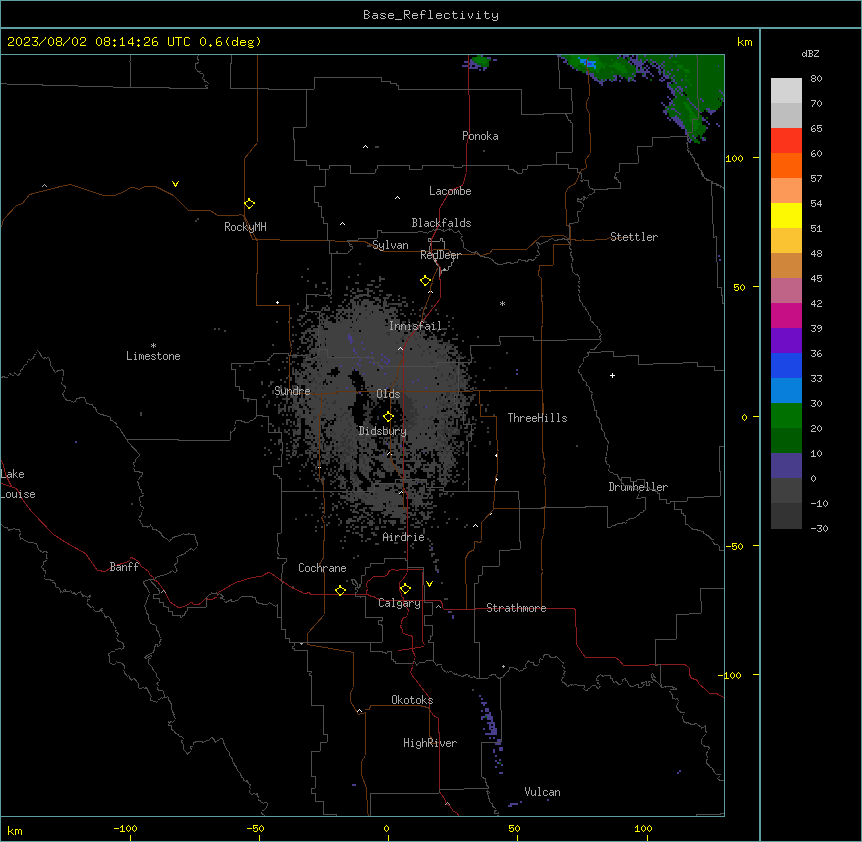The image size is (862, 842).
Task: Select the Blackfalds city label
Action: point(441,223)
